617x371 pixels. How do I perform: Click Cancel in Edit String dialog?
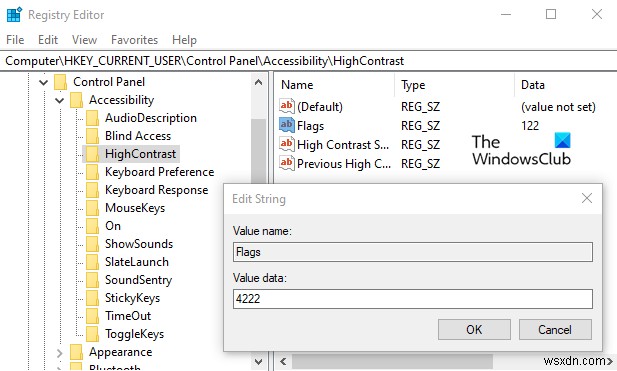[x=555, y=330]
